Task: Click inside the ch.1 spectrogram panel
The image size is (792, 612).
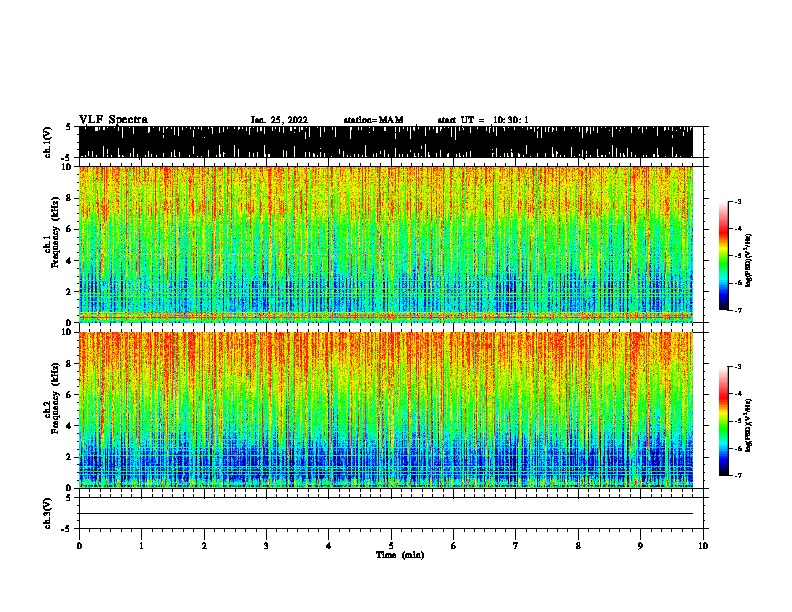Action: click(386, 244)
